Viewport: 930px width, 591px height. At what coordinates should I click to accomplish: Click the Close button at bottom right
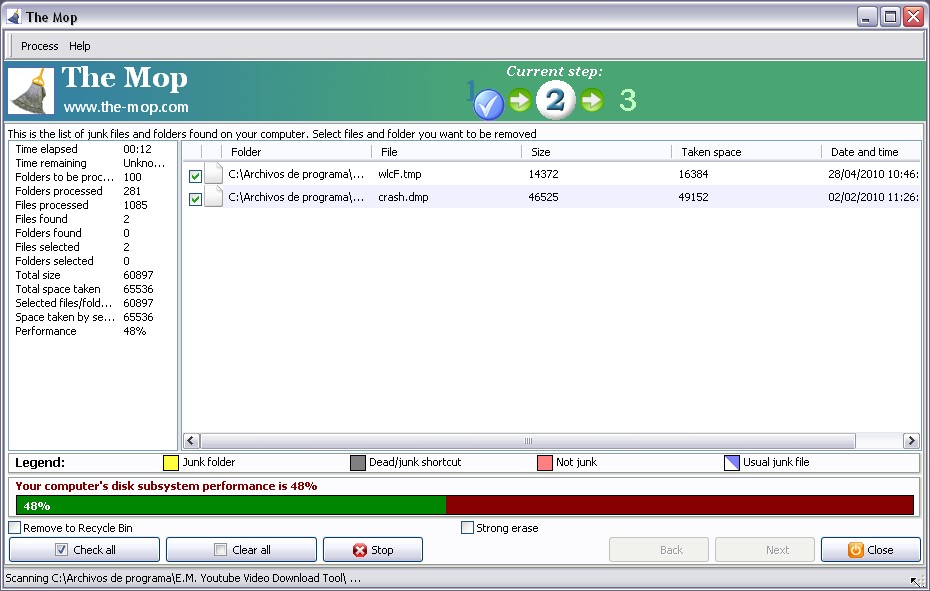[870, 549]
